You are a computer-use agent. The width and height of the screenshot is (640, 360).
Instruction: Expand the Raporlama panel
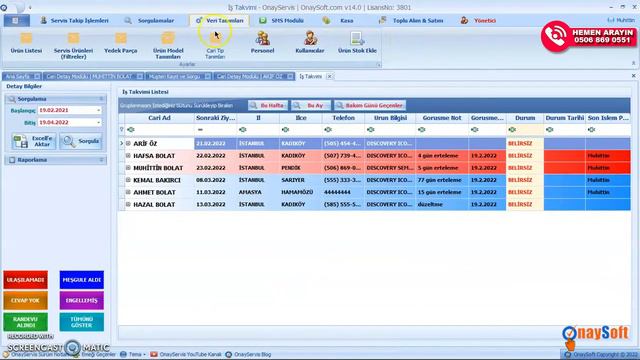pos(101,160)
